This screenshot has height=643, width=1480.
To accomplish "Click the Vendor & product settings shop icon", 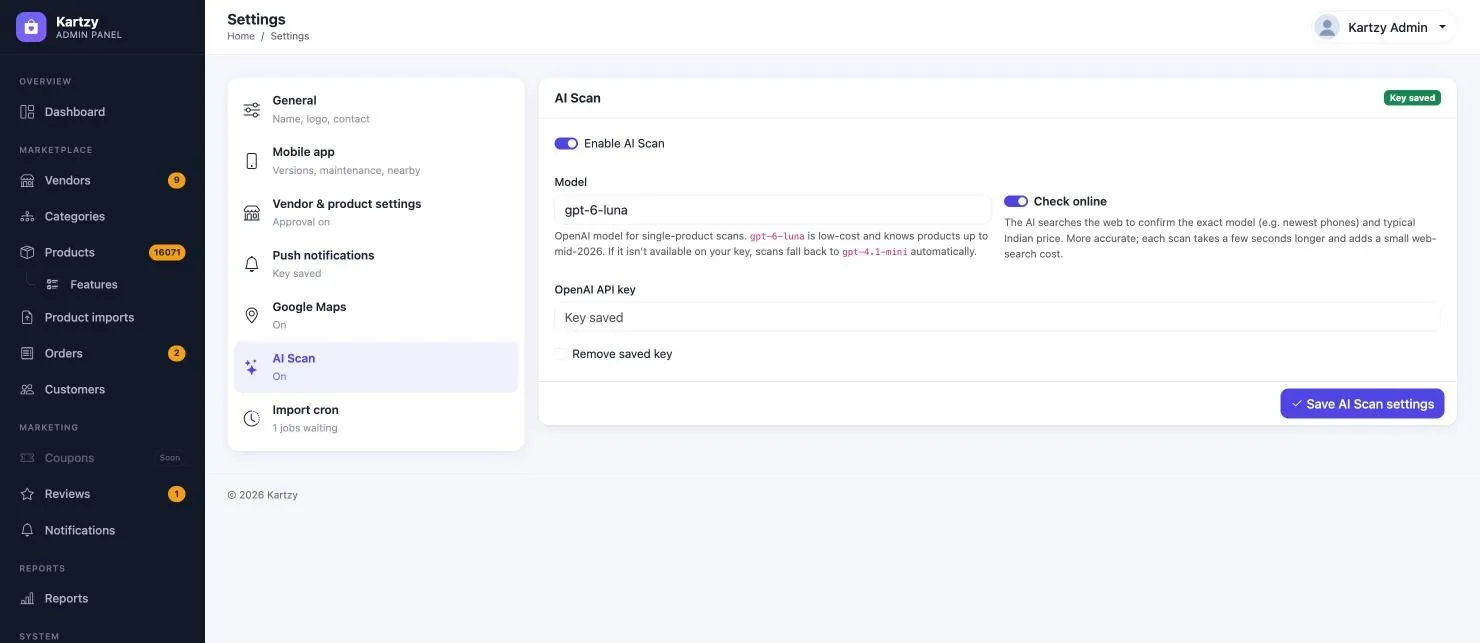I will tap(252, 213).
